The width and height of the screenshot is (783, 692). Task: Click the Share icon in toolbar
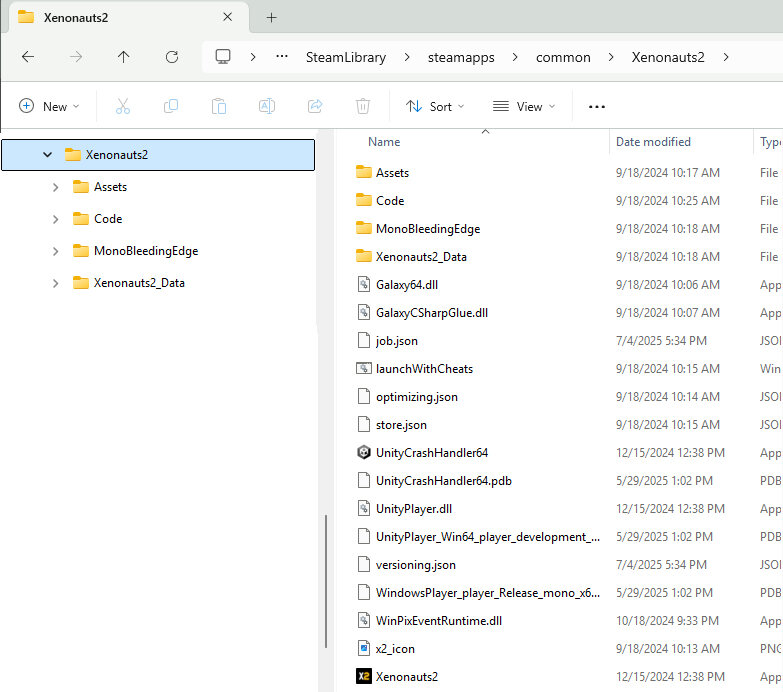(x=315, y=106)
